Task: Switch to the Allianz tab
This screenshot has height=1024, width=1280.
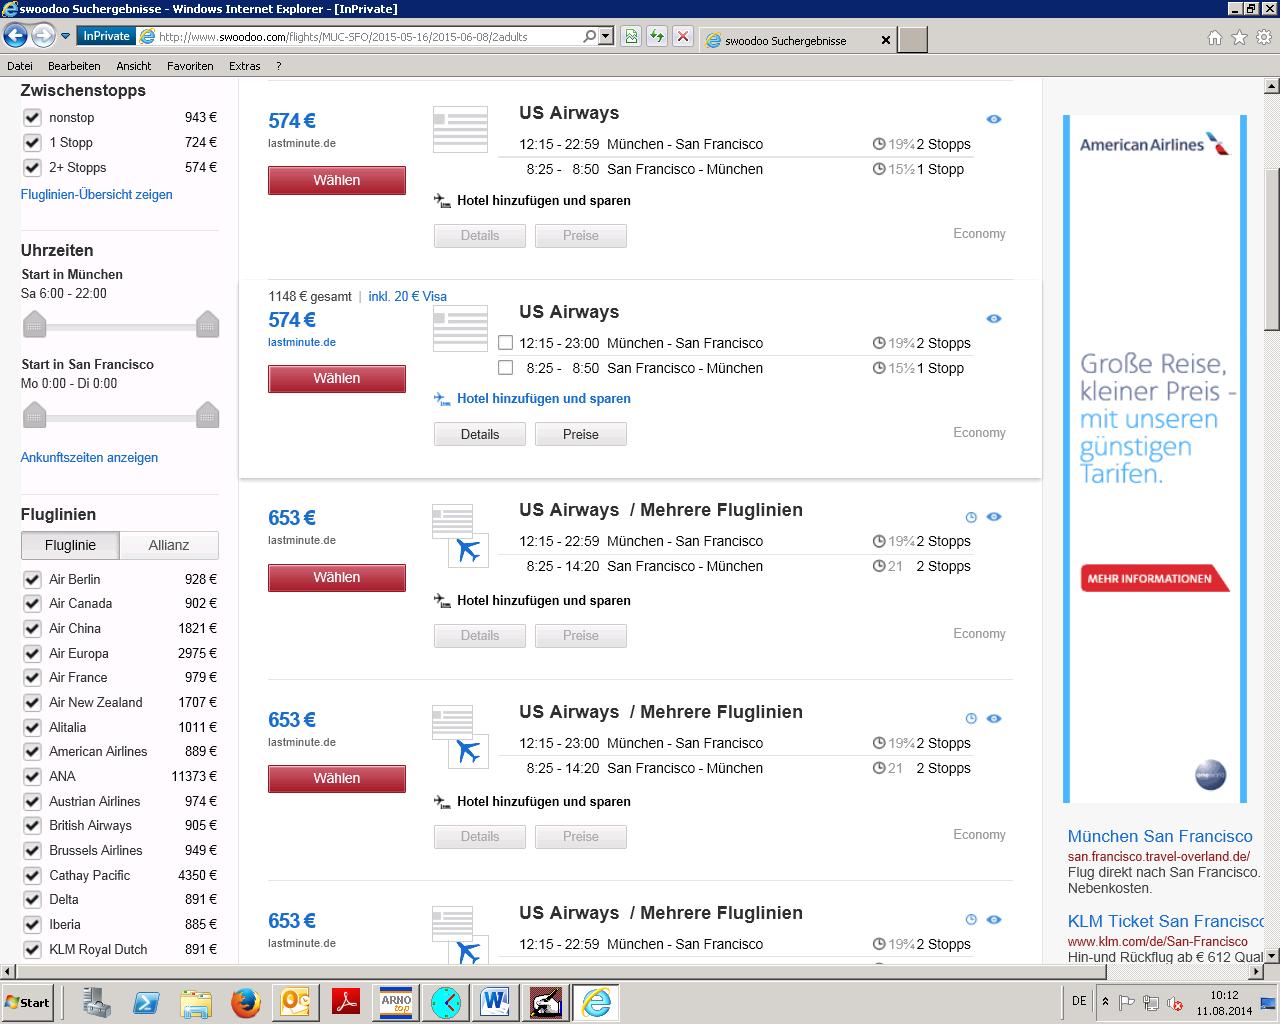Action: pos(168,545)
